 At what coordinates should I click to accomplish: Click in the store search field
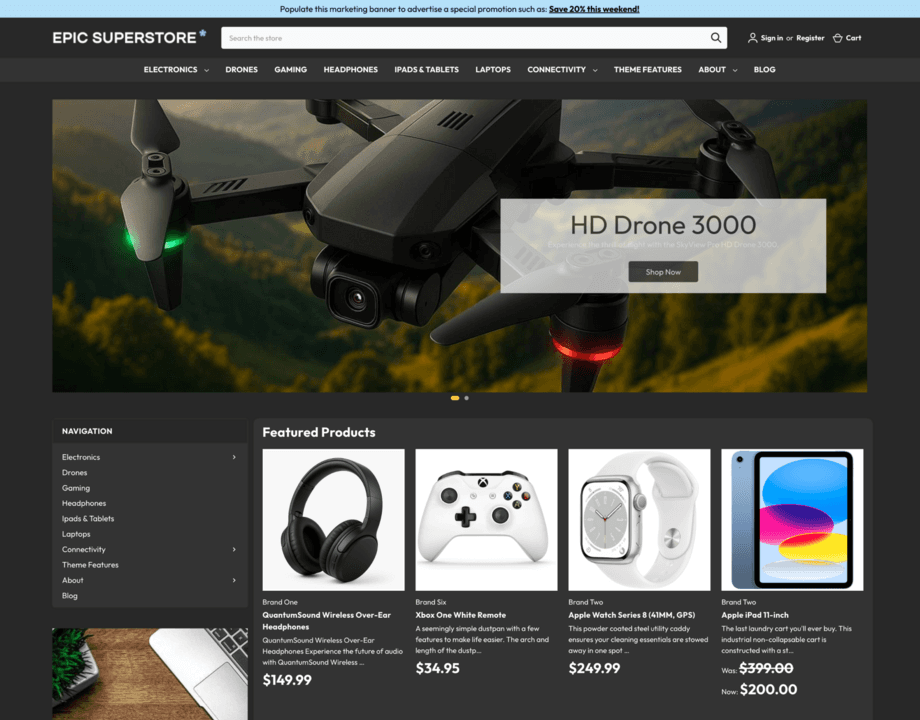coord(460,38)
